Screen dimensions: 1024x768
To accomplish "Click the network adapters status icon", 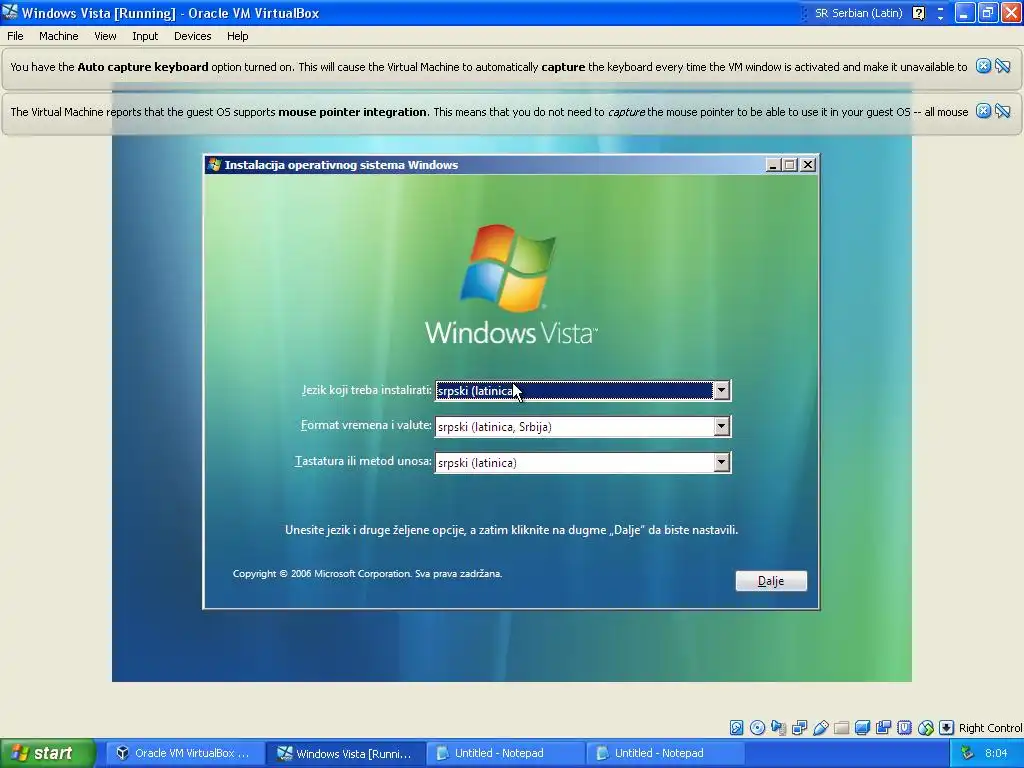I will 799,728.
